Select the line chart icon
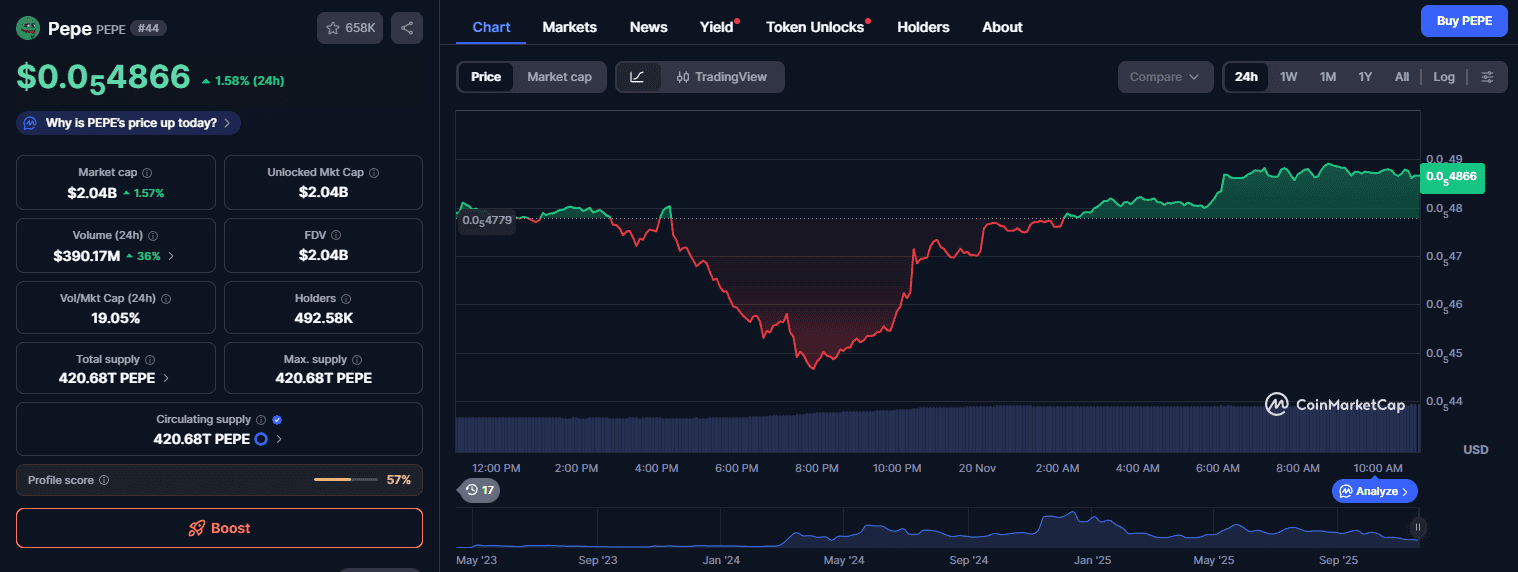Image resolution: width=1518 pixels, height=572 pixels. (638, 77)
